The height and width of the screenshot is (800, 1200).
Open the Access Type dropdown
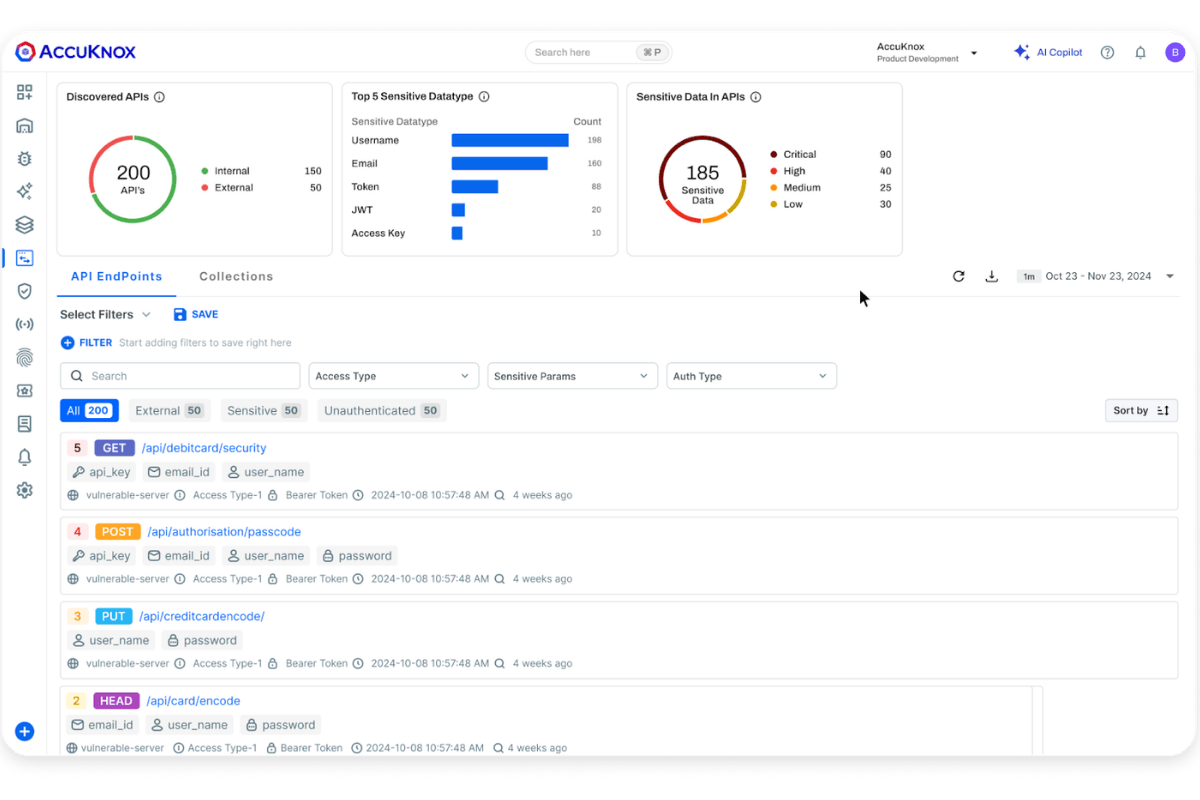393,376
